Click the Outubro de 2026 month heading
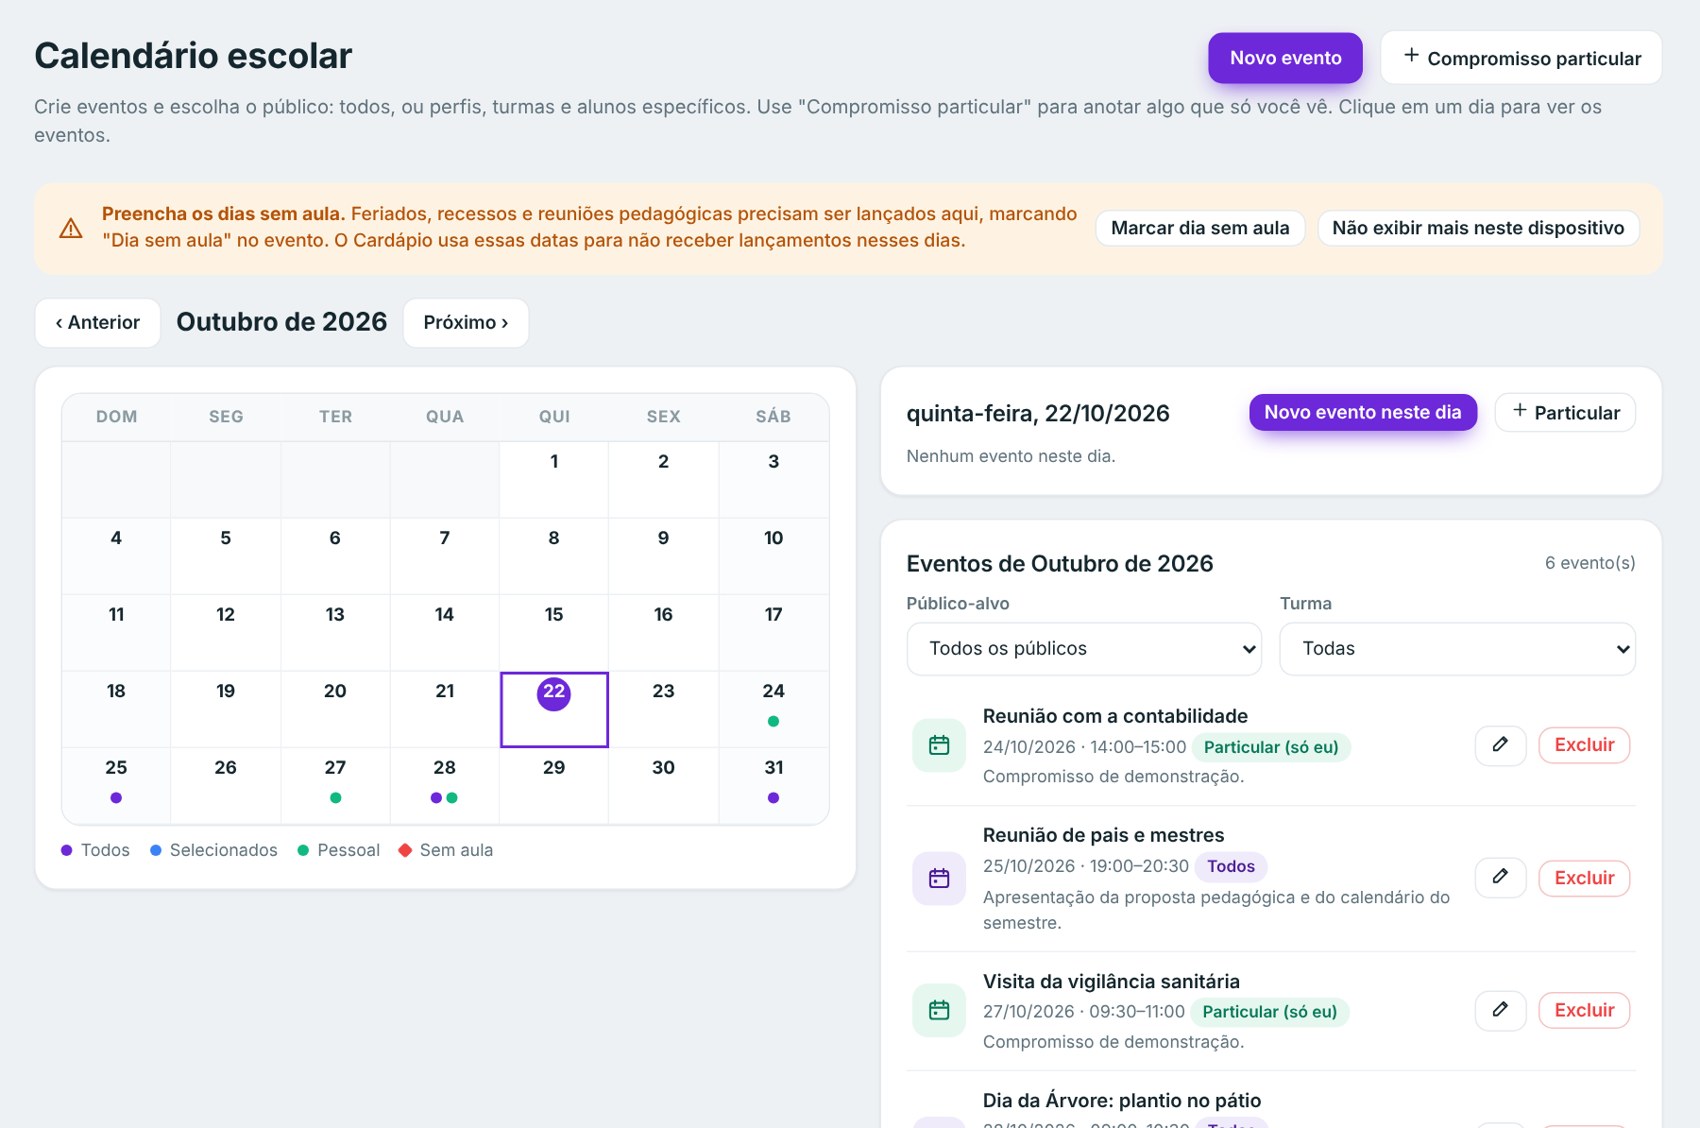 [282, 322]
